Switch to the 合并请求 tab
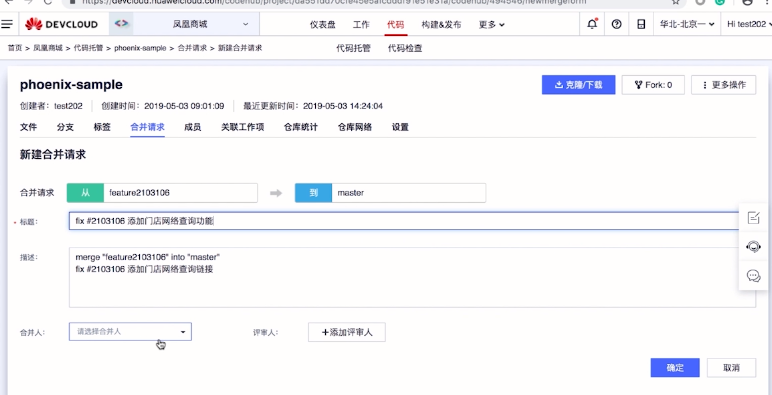This screenshot has height=395, width=772. (147, 127)
